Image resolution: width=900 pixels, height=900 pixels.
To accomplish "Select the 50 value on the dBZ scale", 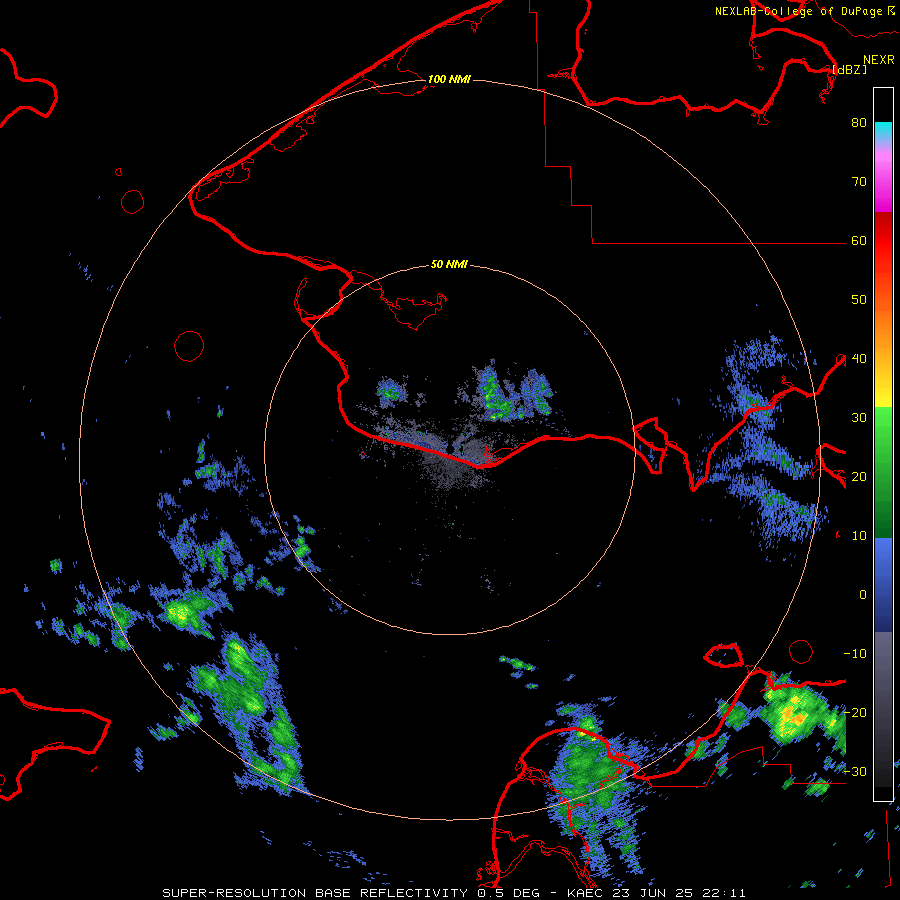I will click(859, 300).
